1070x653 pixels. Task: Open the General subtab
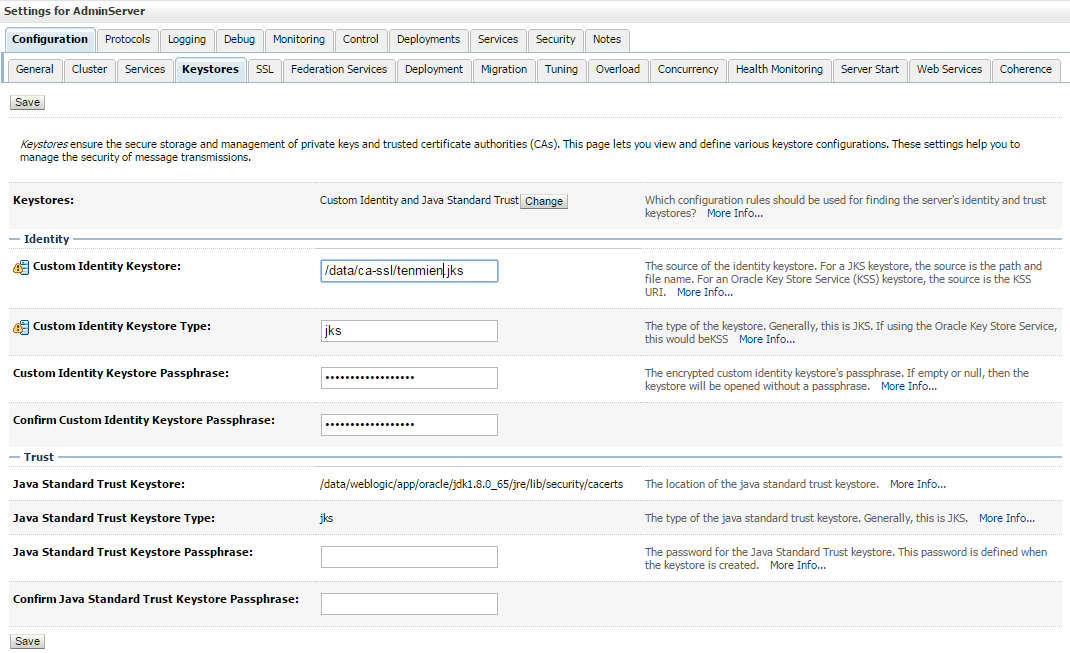[35, 70]
